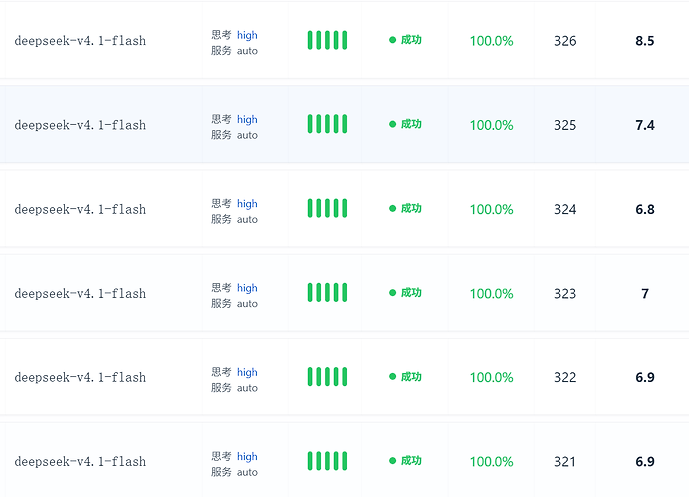Click green bars icon in row 322

pos(327,377)
